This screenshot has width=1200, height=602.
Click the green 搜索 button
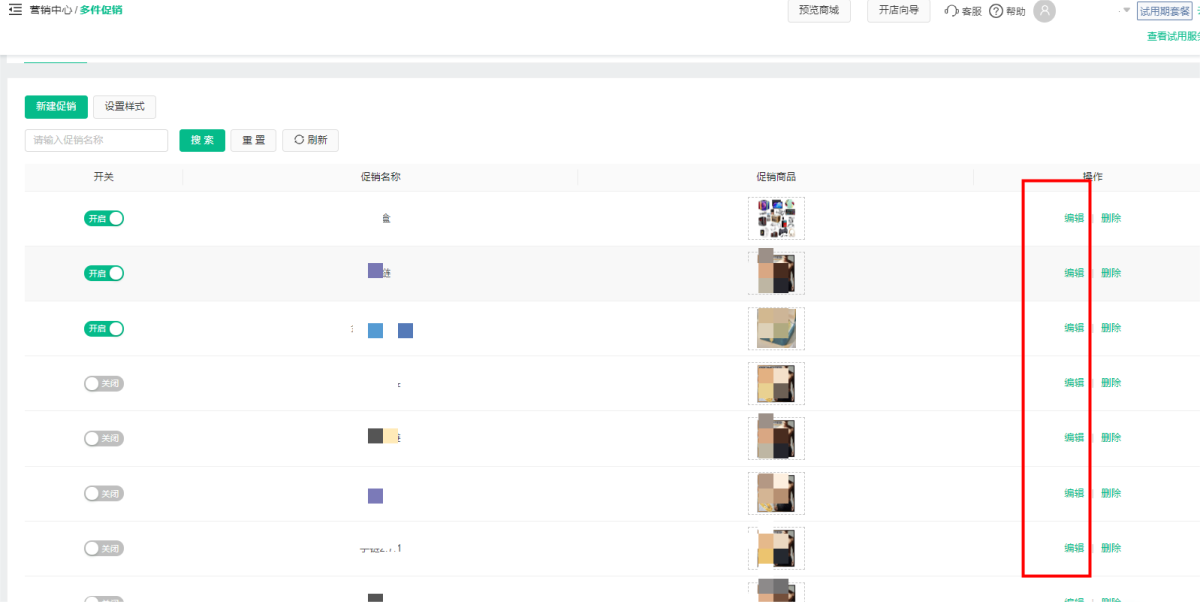point(202,140)
